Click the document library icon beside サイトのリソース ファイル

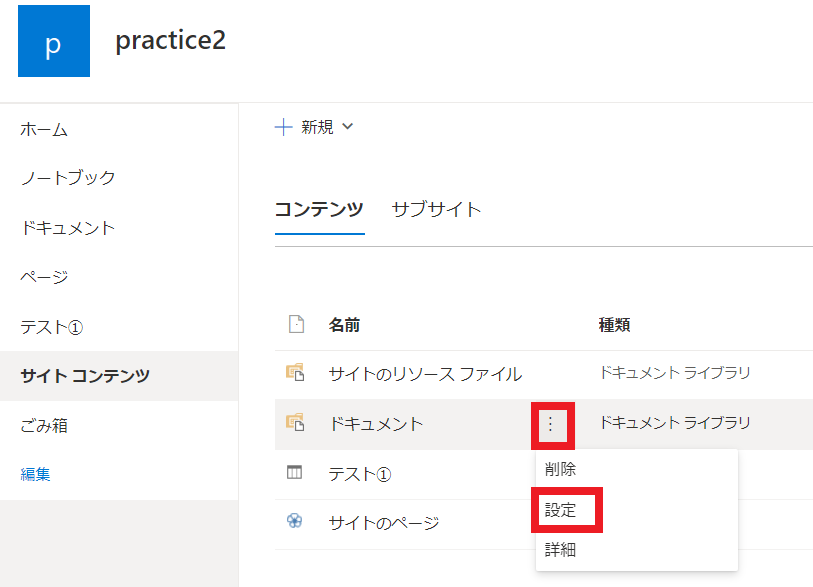coord(297,373)
